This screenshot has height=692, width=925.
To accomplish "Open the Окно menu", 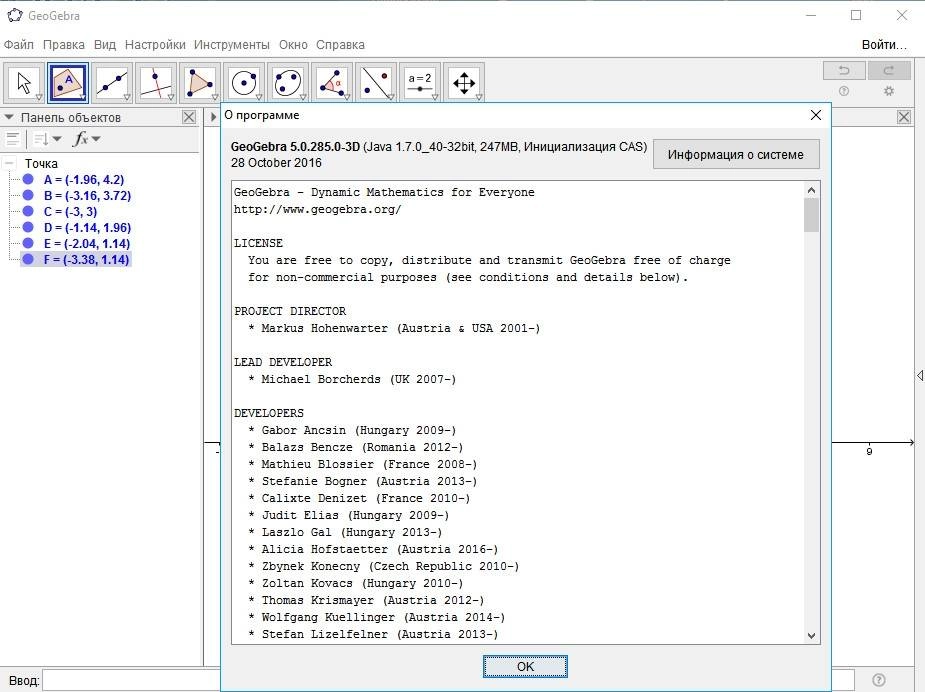I will point(293,45).
